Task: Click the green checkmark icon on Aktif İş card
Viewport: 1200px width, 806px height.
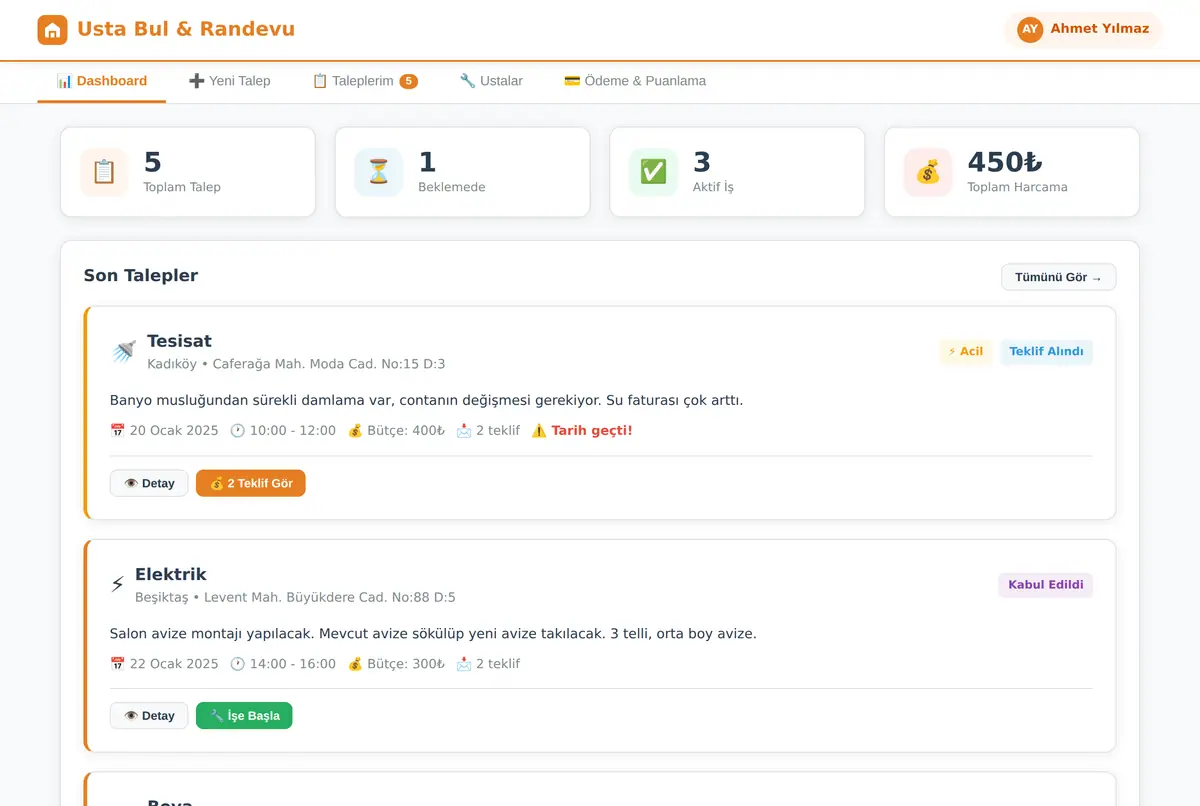Action: tap(653, 172)
